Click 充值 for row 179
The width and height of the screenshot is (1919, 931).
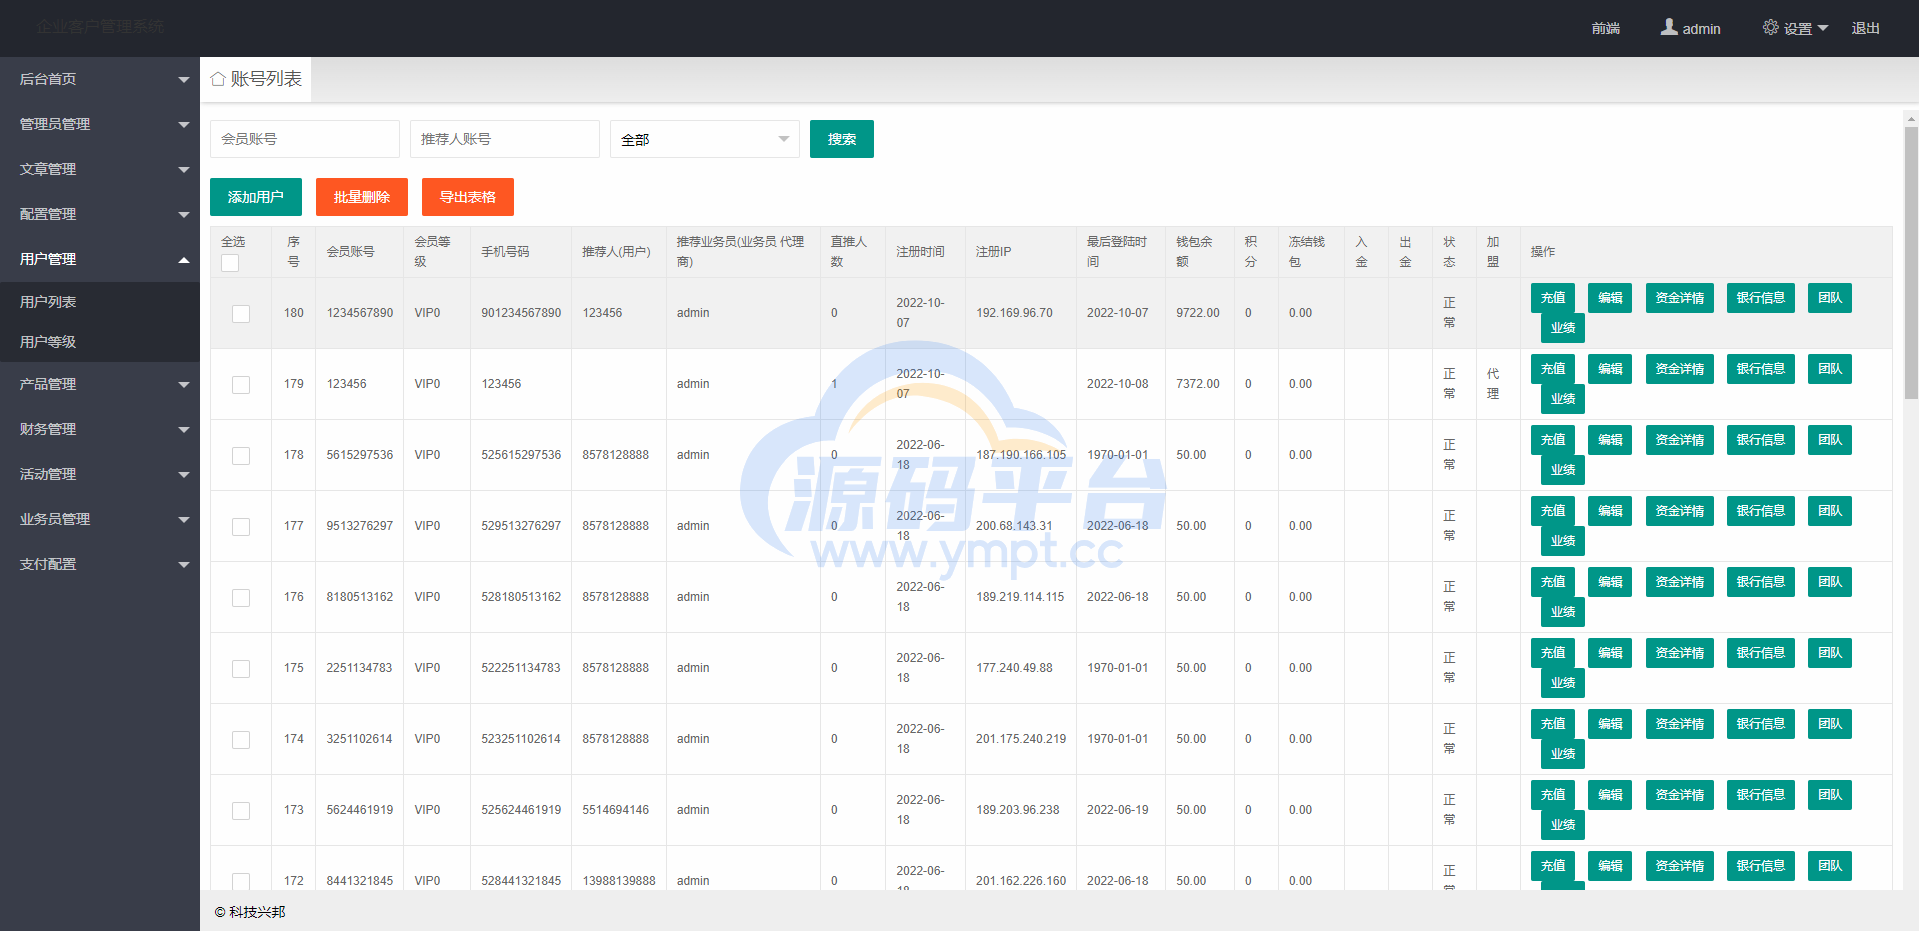coord(1553,369)
